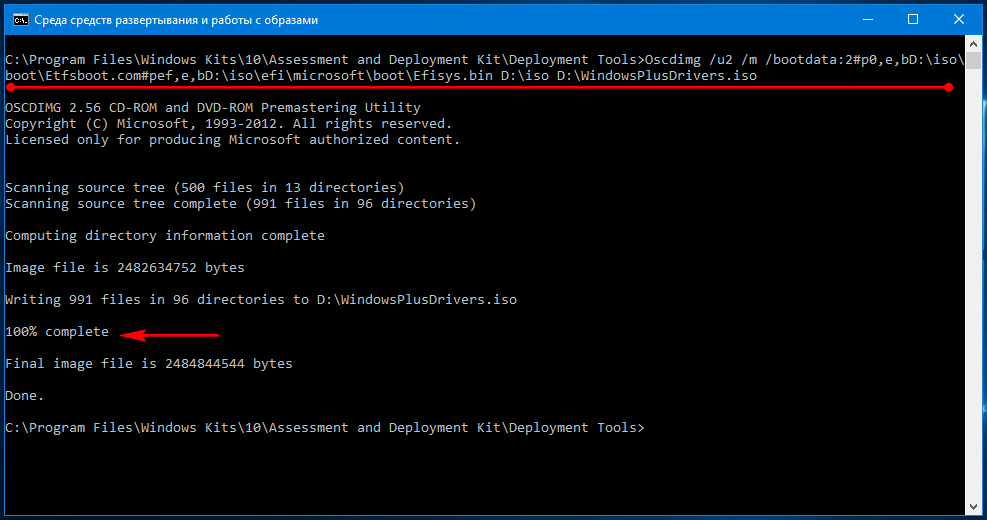987x520 pixels.
Task: Click the command prompt icon in title bar
Action: tap(20, 20)
